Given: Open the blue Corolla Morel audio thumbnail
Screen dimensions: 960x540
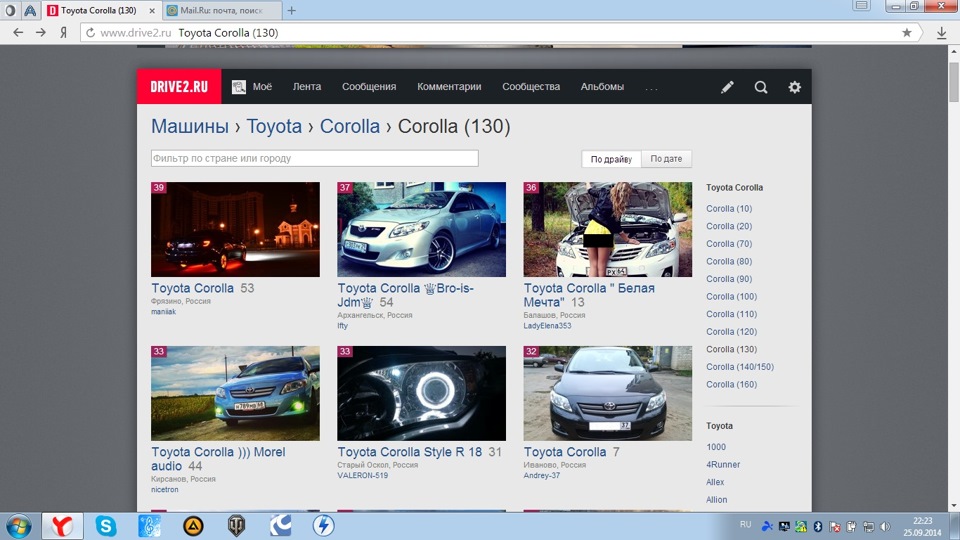Looking at the screenshot, I should (x=235, y=393).
